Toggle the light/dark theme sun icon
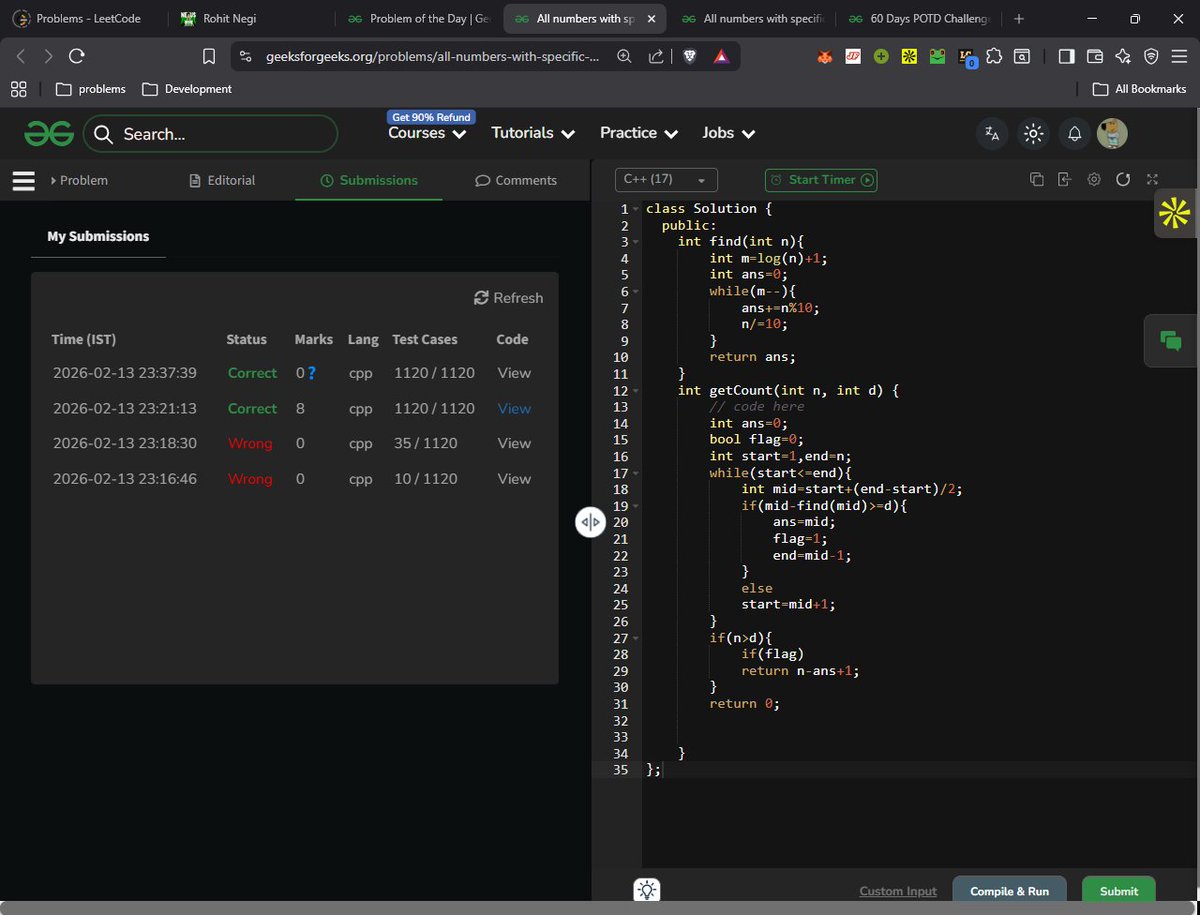The image size is (1200, 915). click(x=1033, y=134)
